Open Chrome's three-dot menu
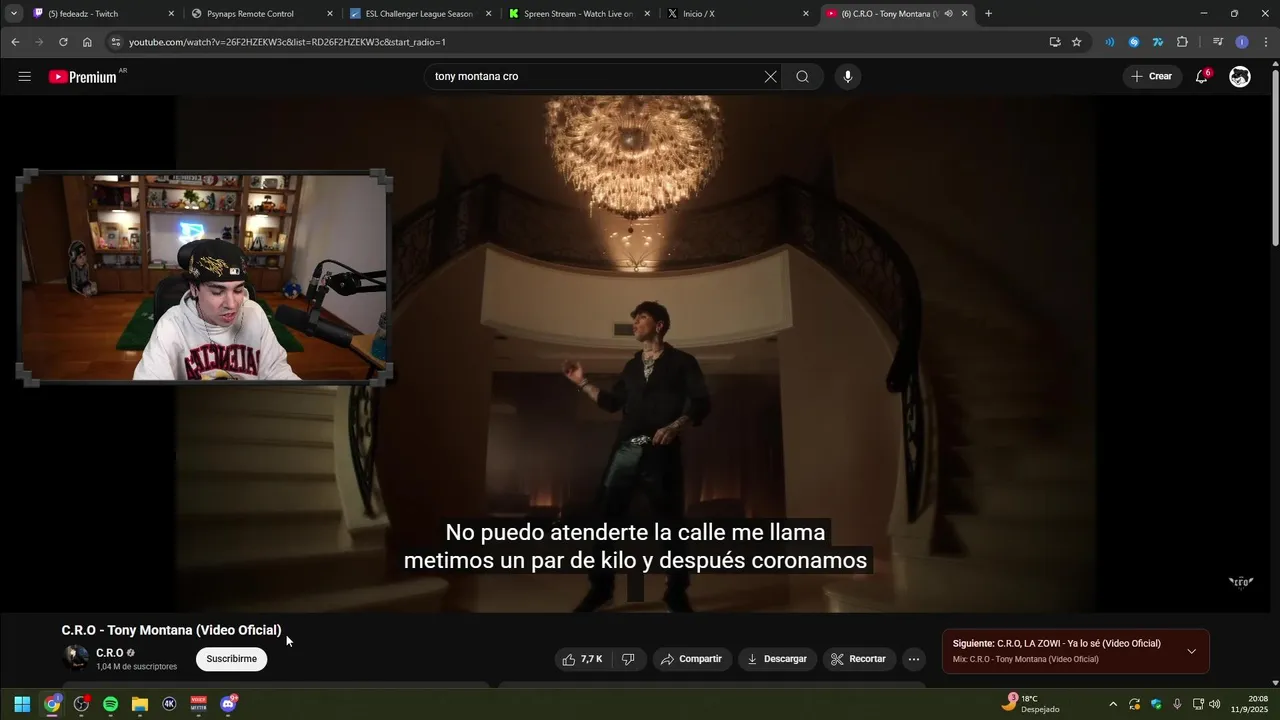Image resolution: width=1280 pixels, height=720 pixels. [1266, 42]
